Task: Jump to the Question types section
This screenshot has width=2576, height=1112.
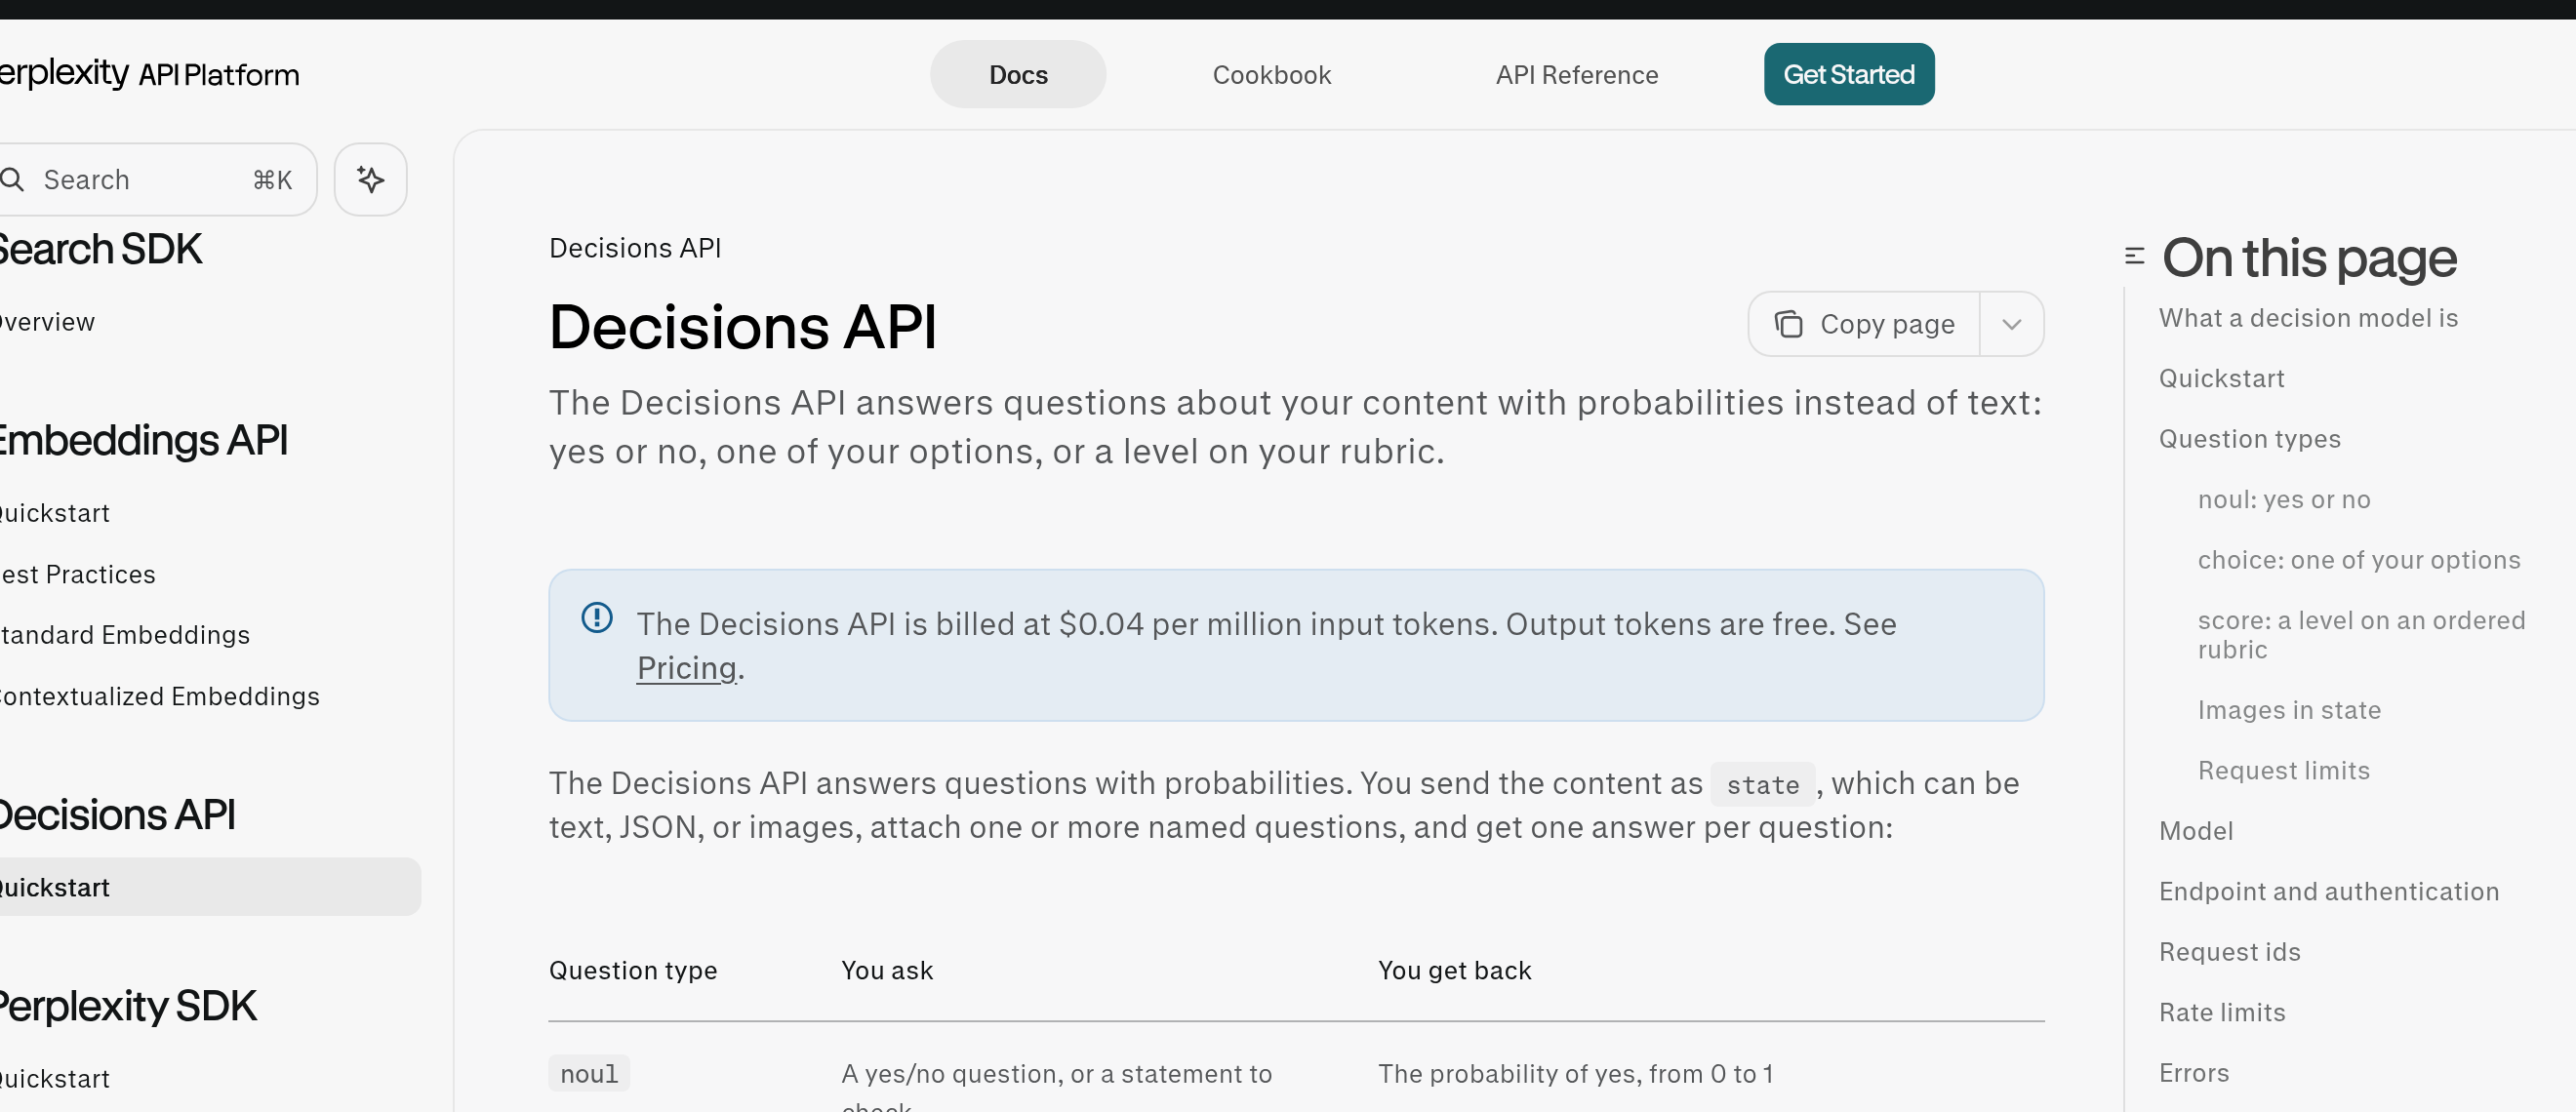Action: point(2249,439)
